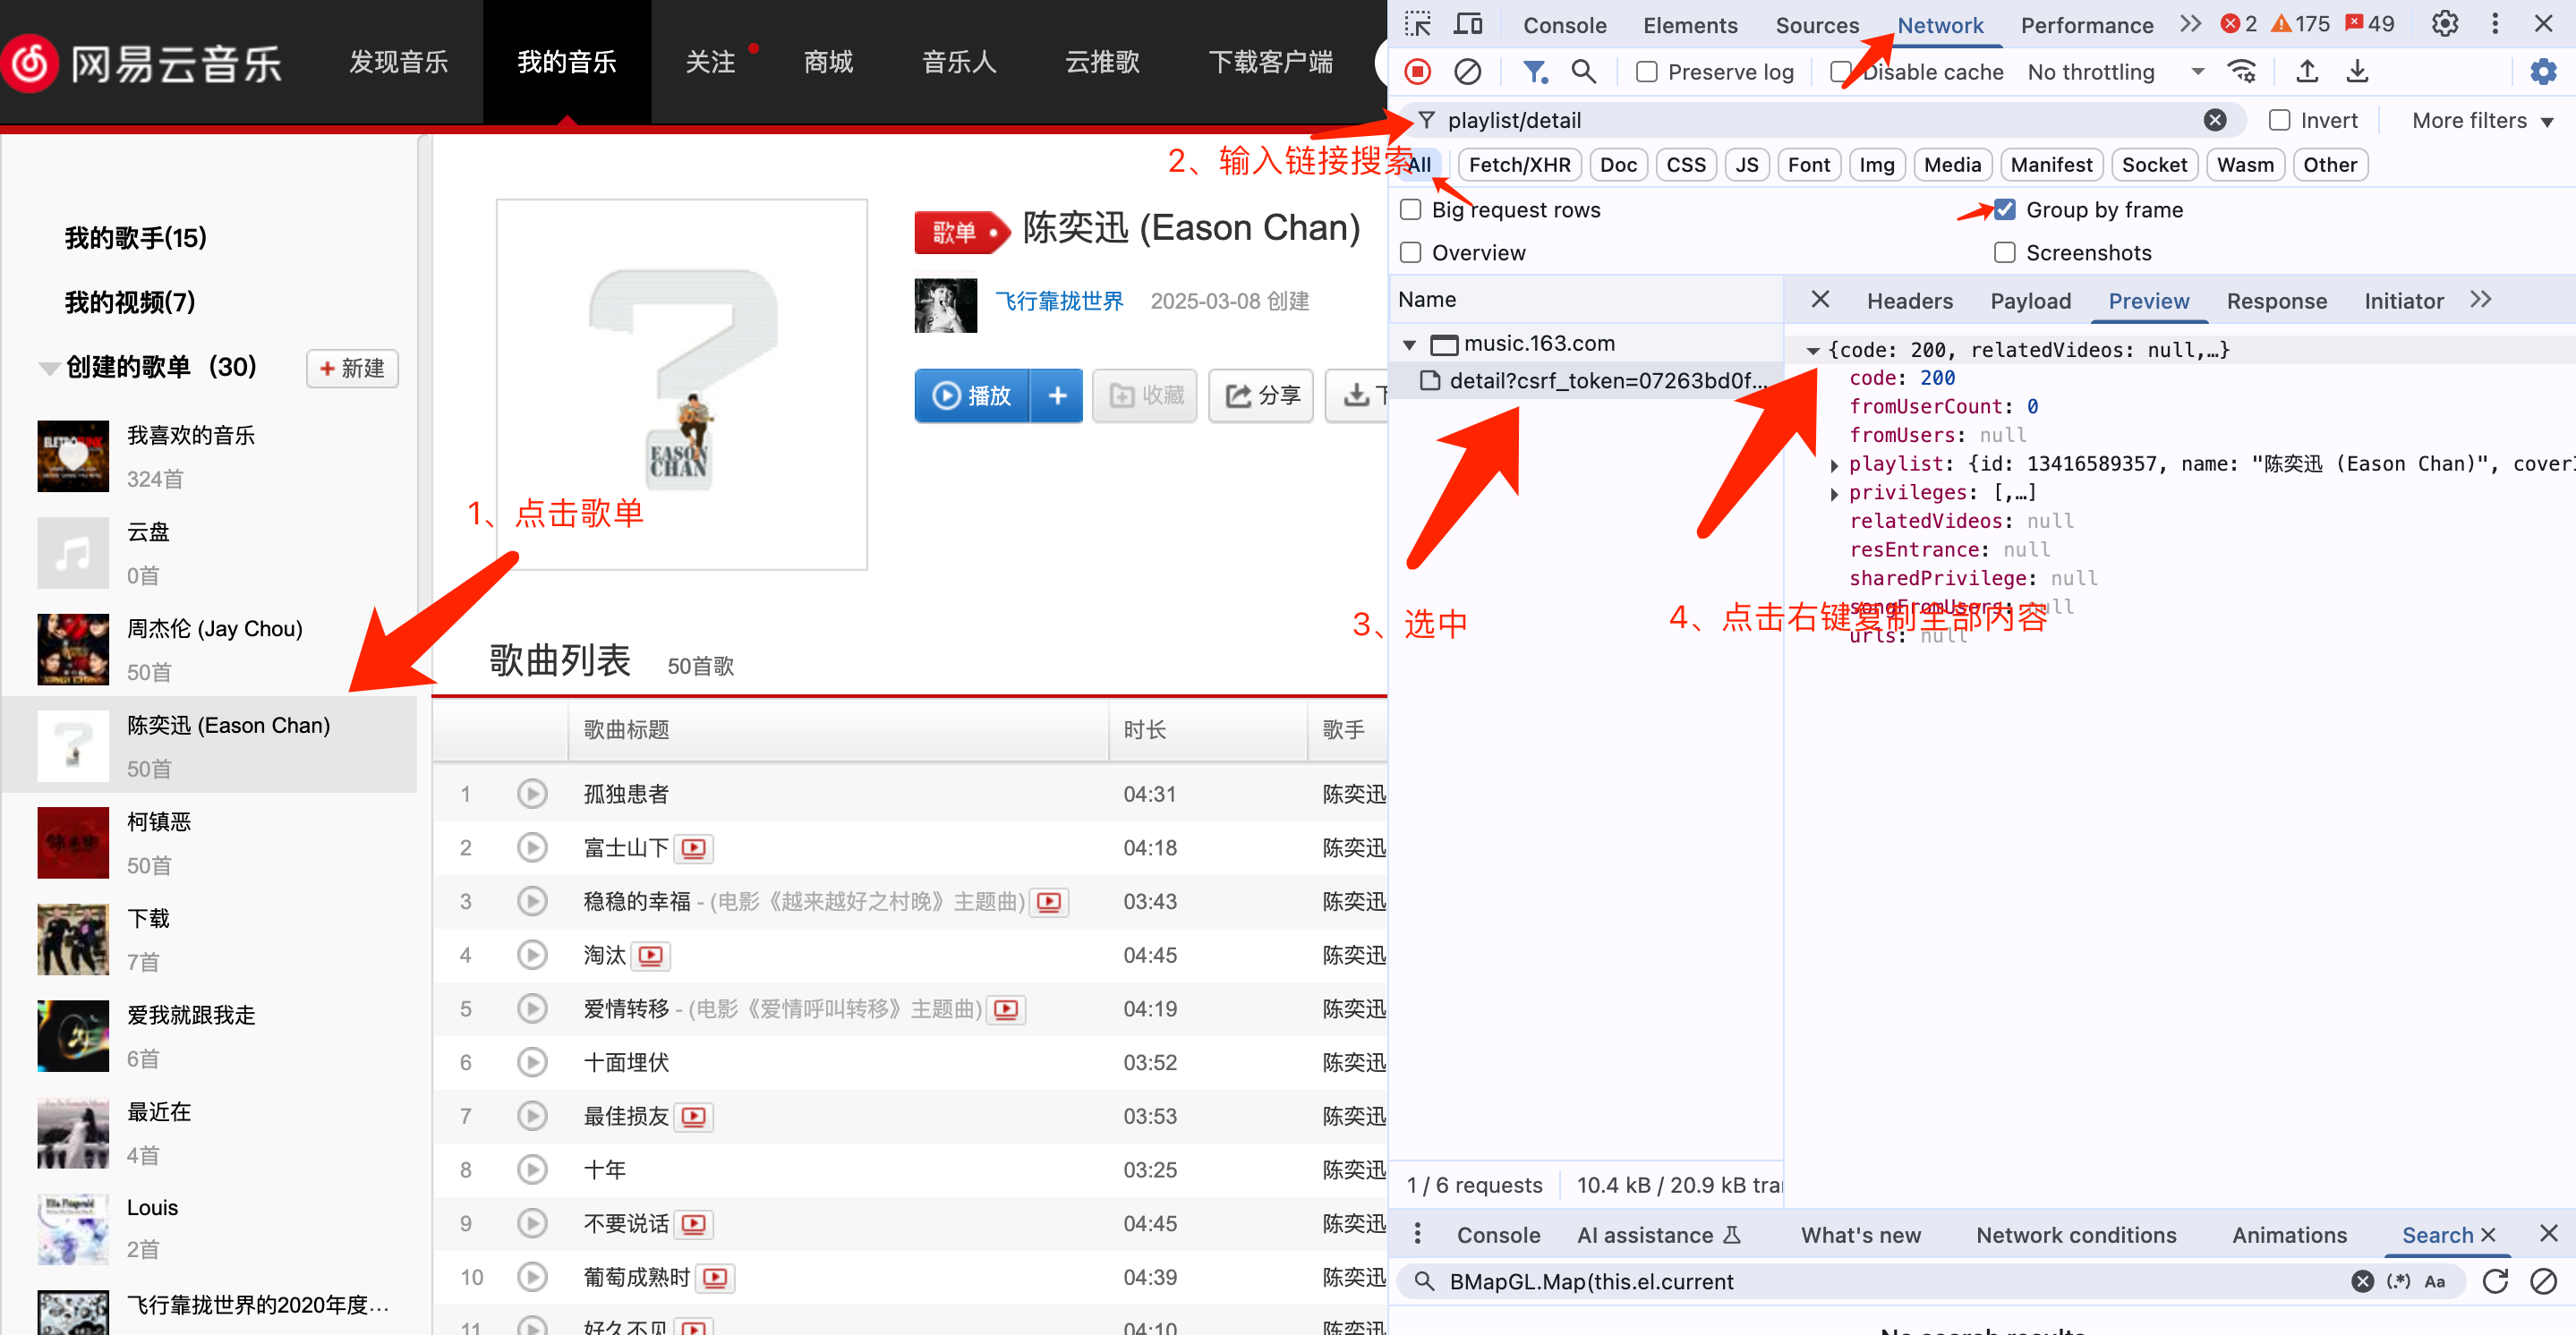This screenshot has width=2576, height=1335.
Task: Show the 49 issues badge
Action: pos(2369,24)
